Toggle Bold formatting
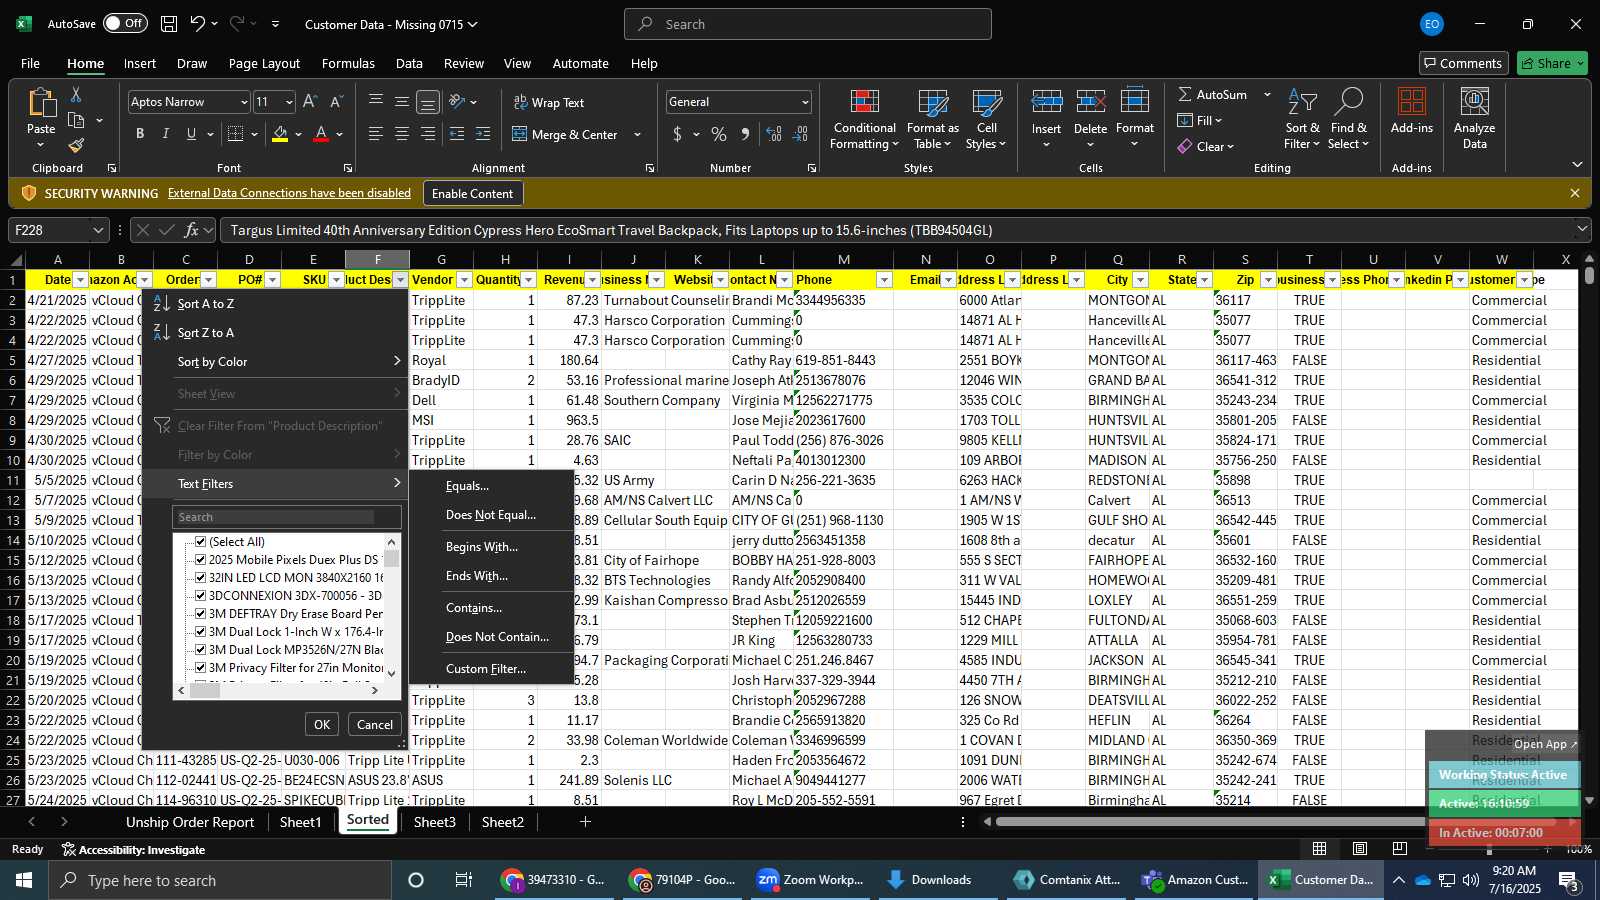The image size is (1600, 900). click(x=140, y=134)
